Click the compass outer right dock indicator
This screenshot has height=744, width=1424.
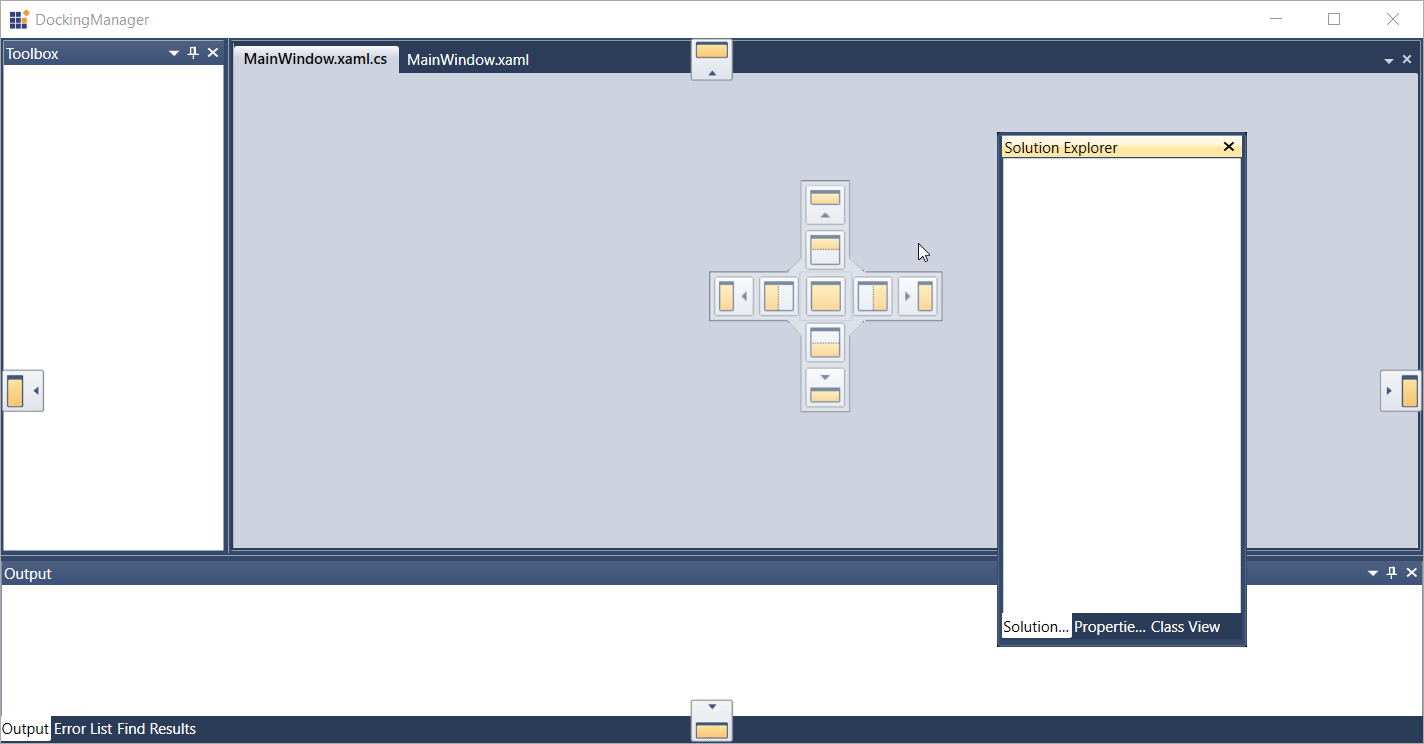pos(918,296)
